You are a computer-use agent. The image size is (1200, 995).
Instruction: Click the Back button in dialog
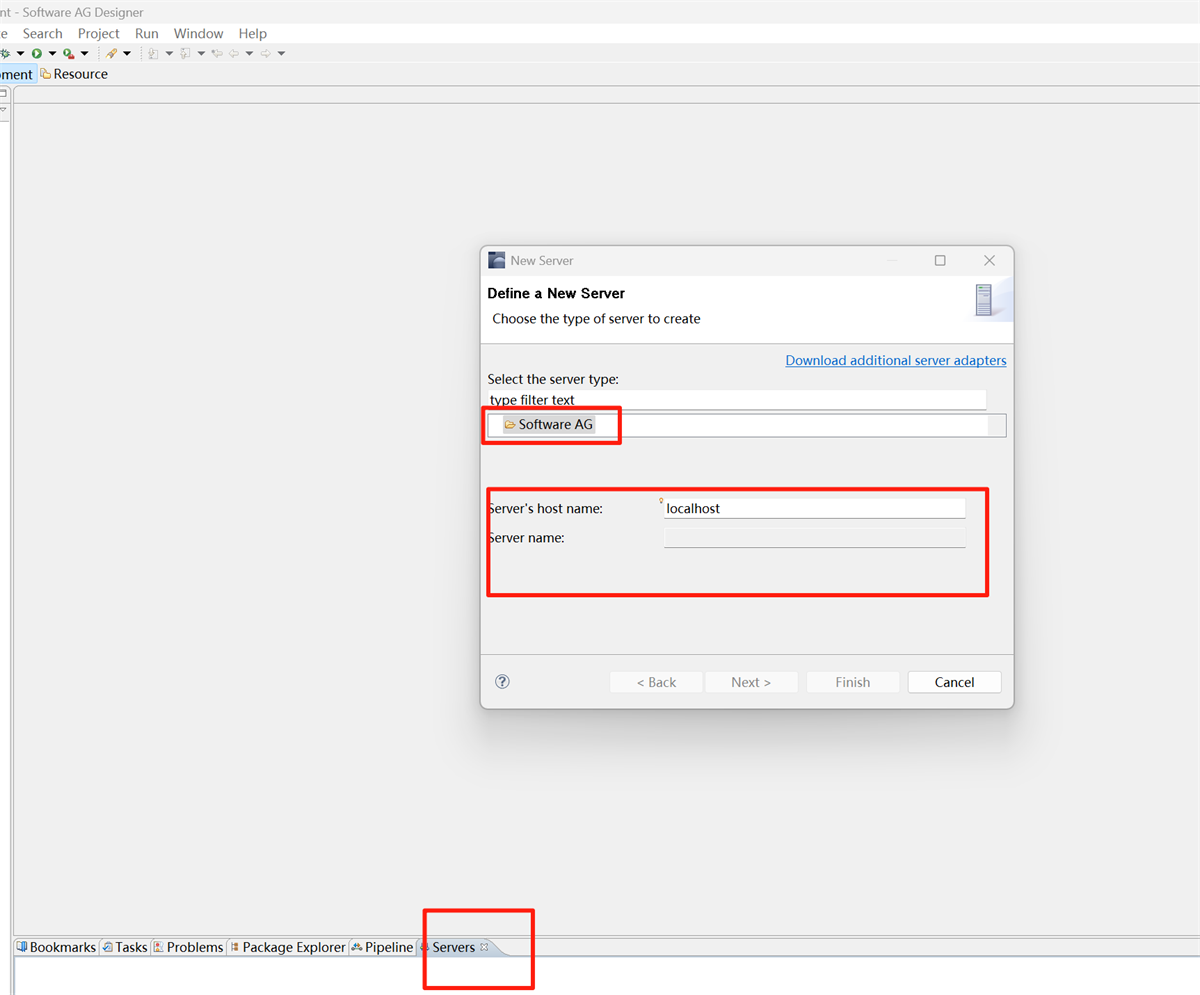click(x=656, y=682)
